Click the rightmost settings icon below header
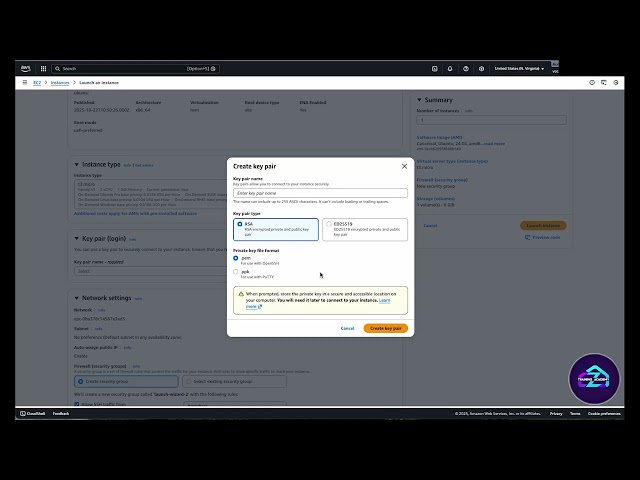Viewport: 640px width, 480px height. pos(616,82)
